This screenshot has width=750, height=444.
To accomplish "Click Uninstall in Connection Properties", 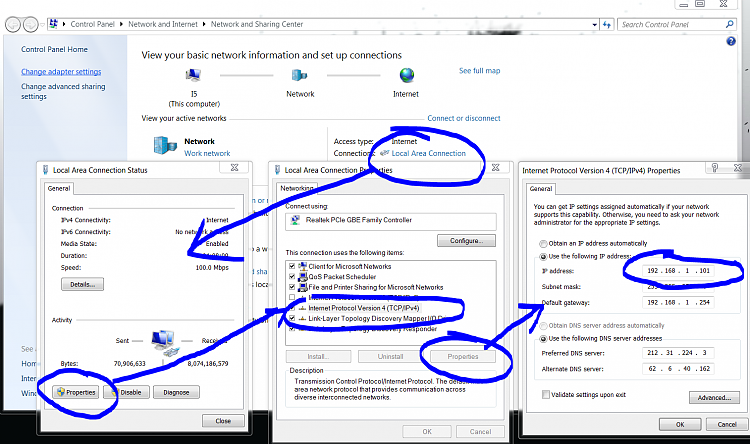I will coord(390,356).
